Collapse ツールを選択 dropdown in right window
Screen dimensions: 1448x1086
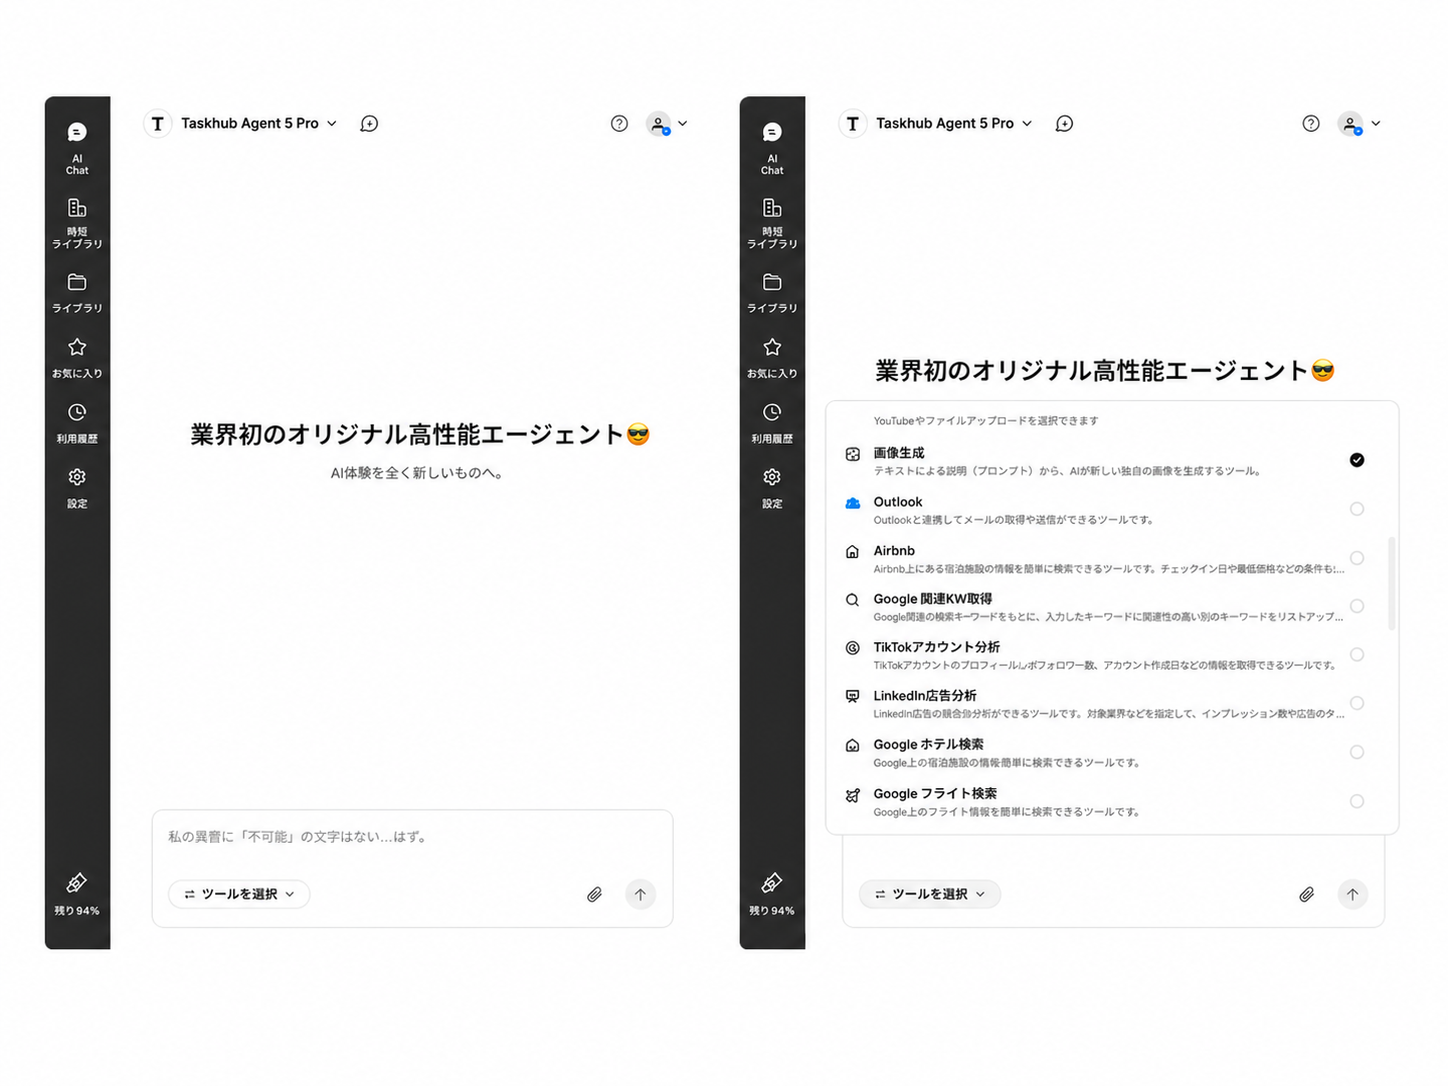pos(930,894)
